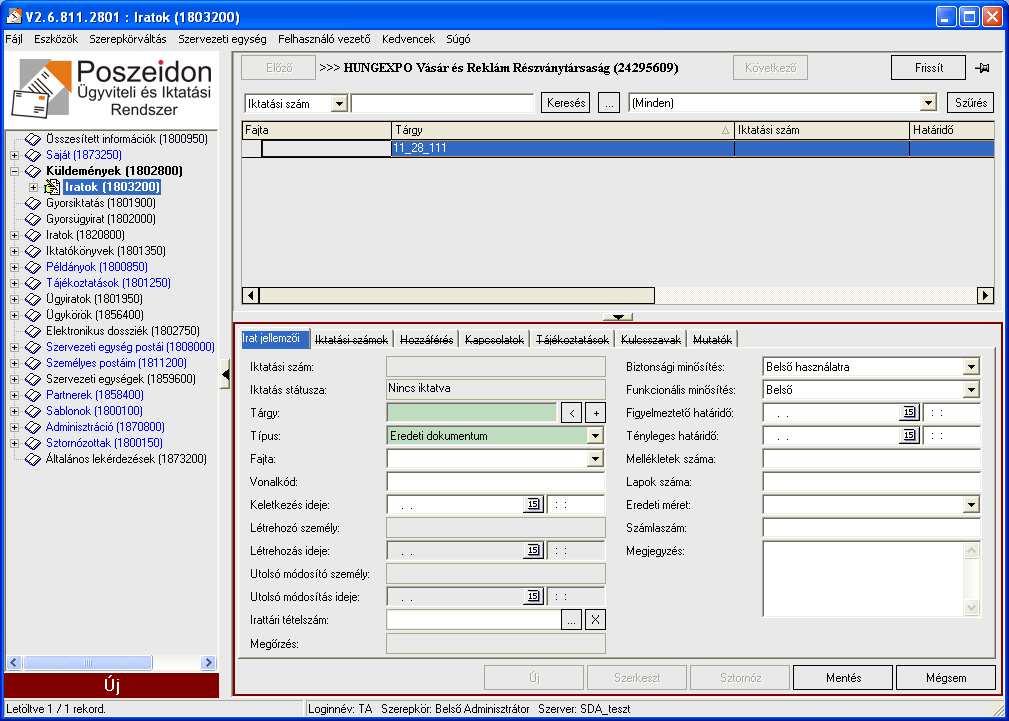
Task: Open the Súgó menu
Action: point(458,39)
